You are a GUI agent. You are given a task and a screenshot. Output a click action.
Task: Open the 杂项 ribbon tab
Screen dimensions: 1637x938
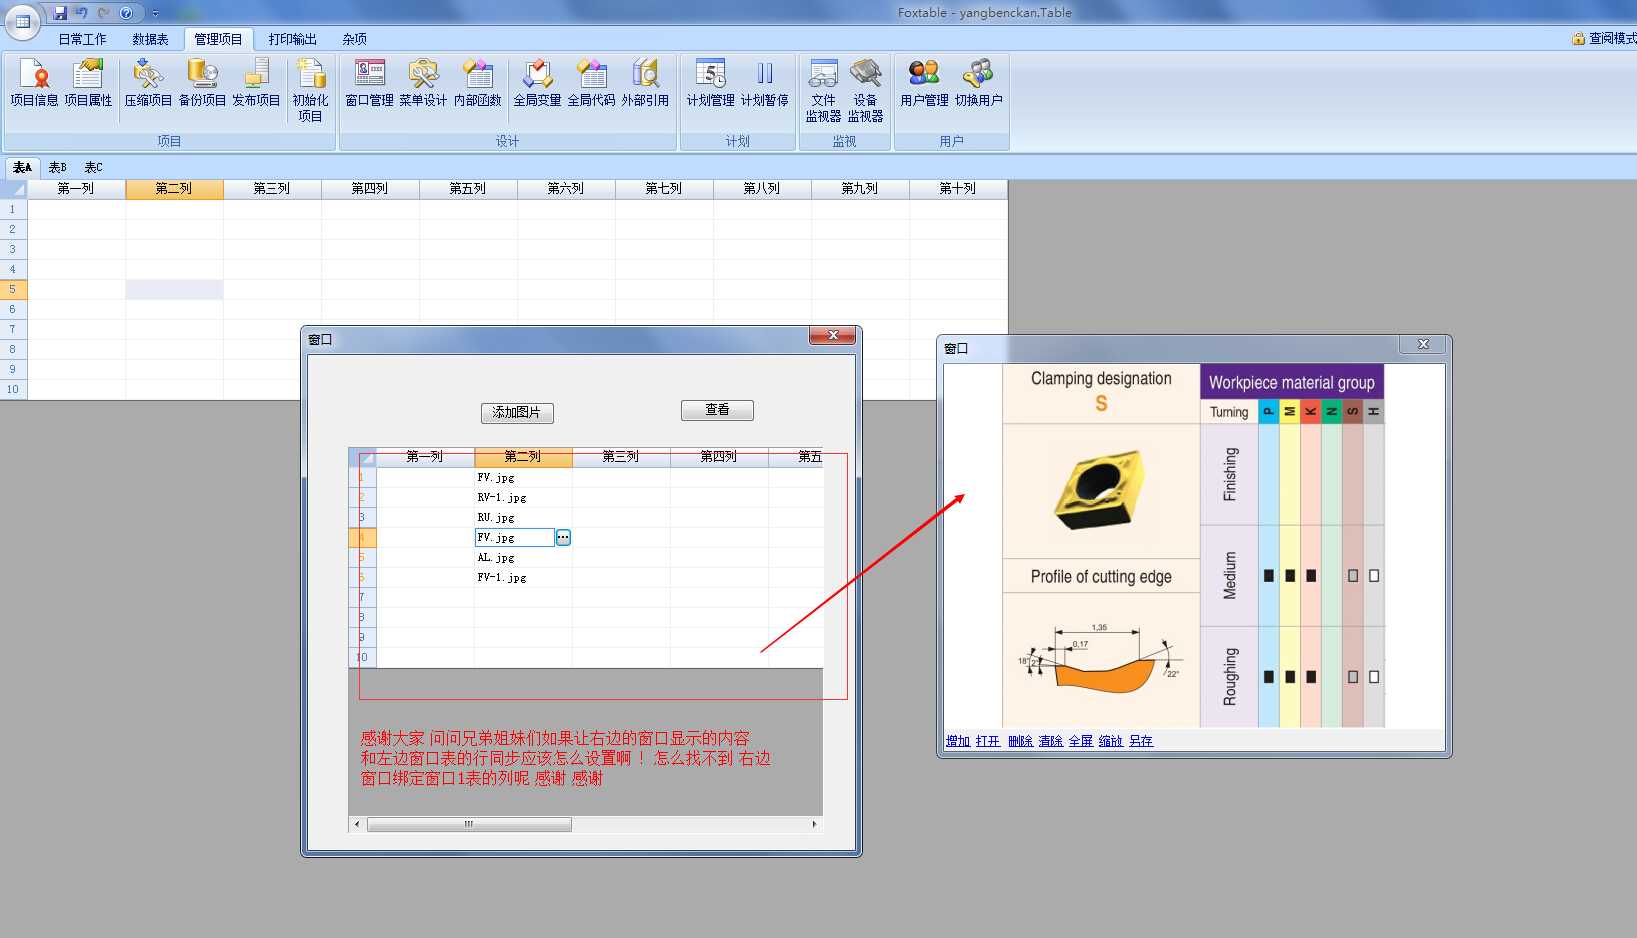pyautogui.click(x=354, y=39)
